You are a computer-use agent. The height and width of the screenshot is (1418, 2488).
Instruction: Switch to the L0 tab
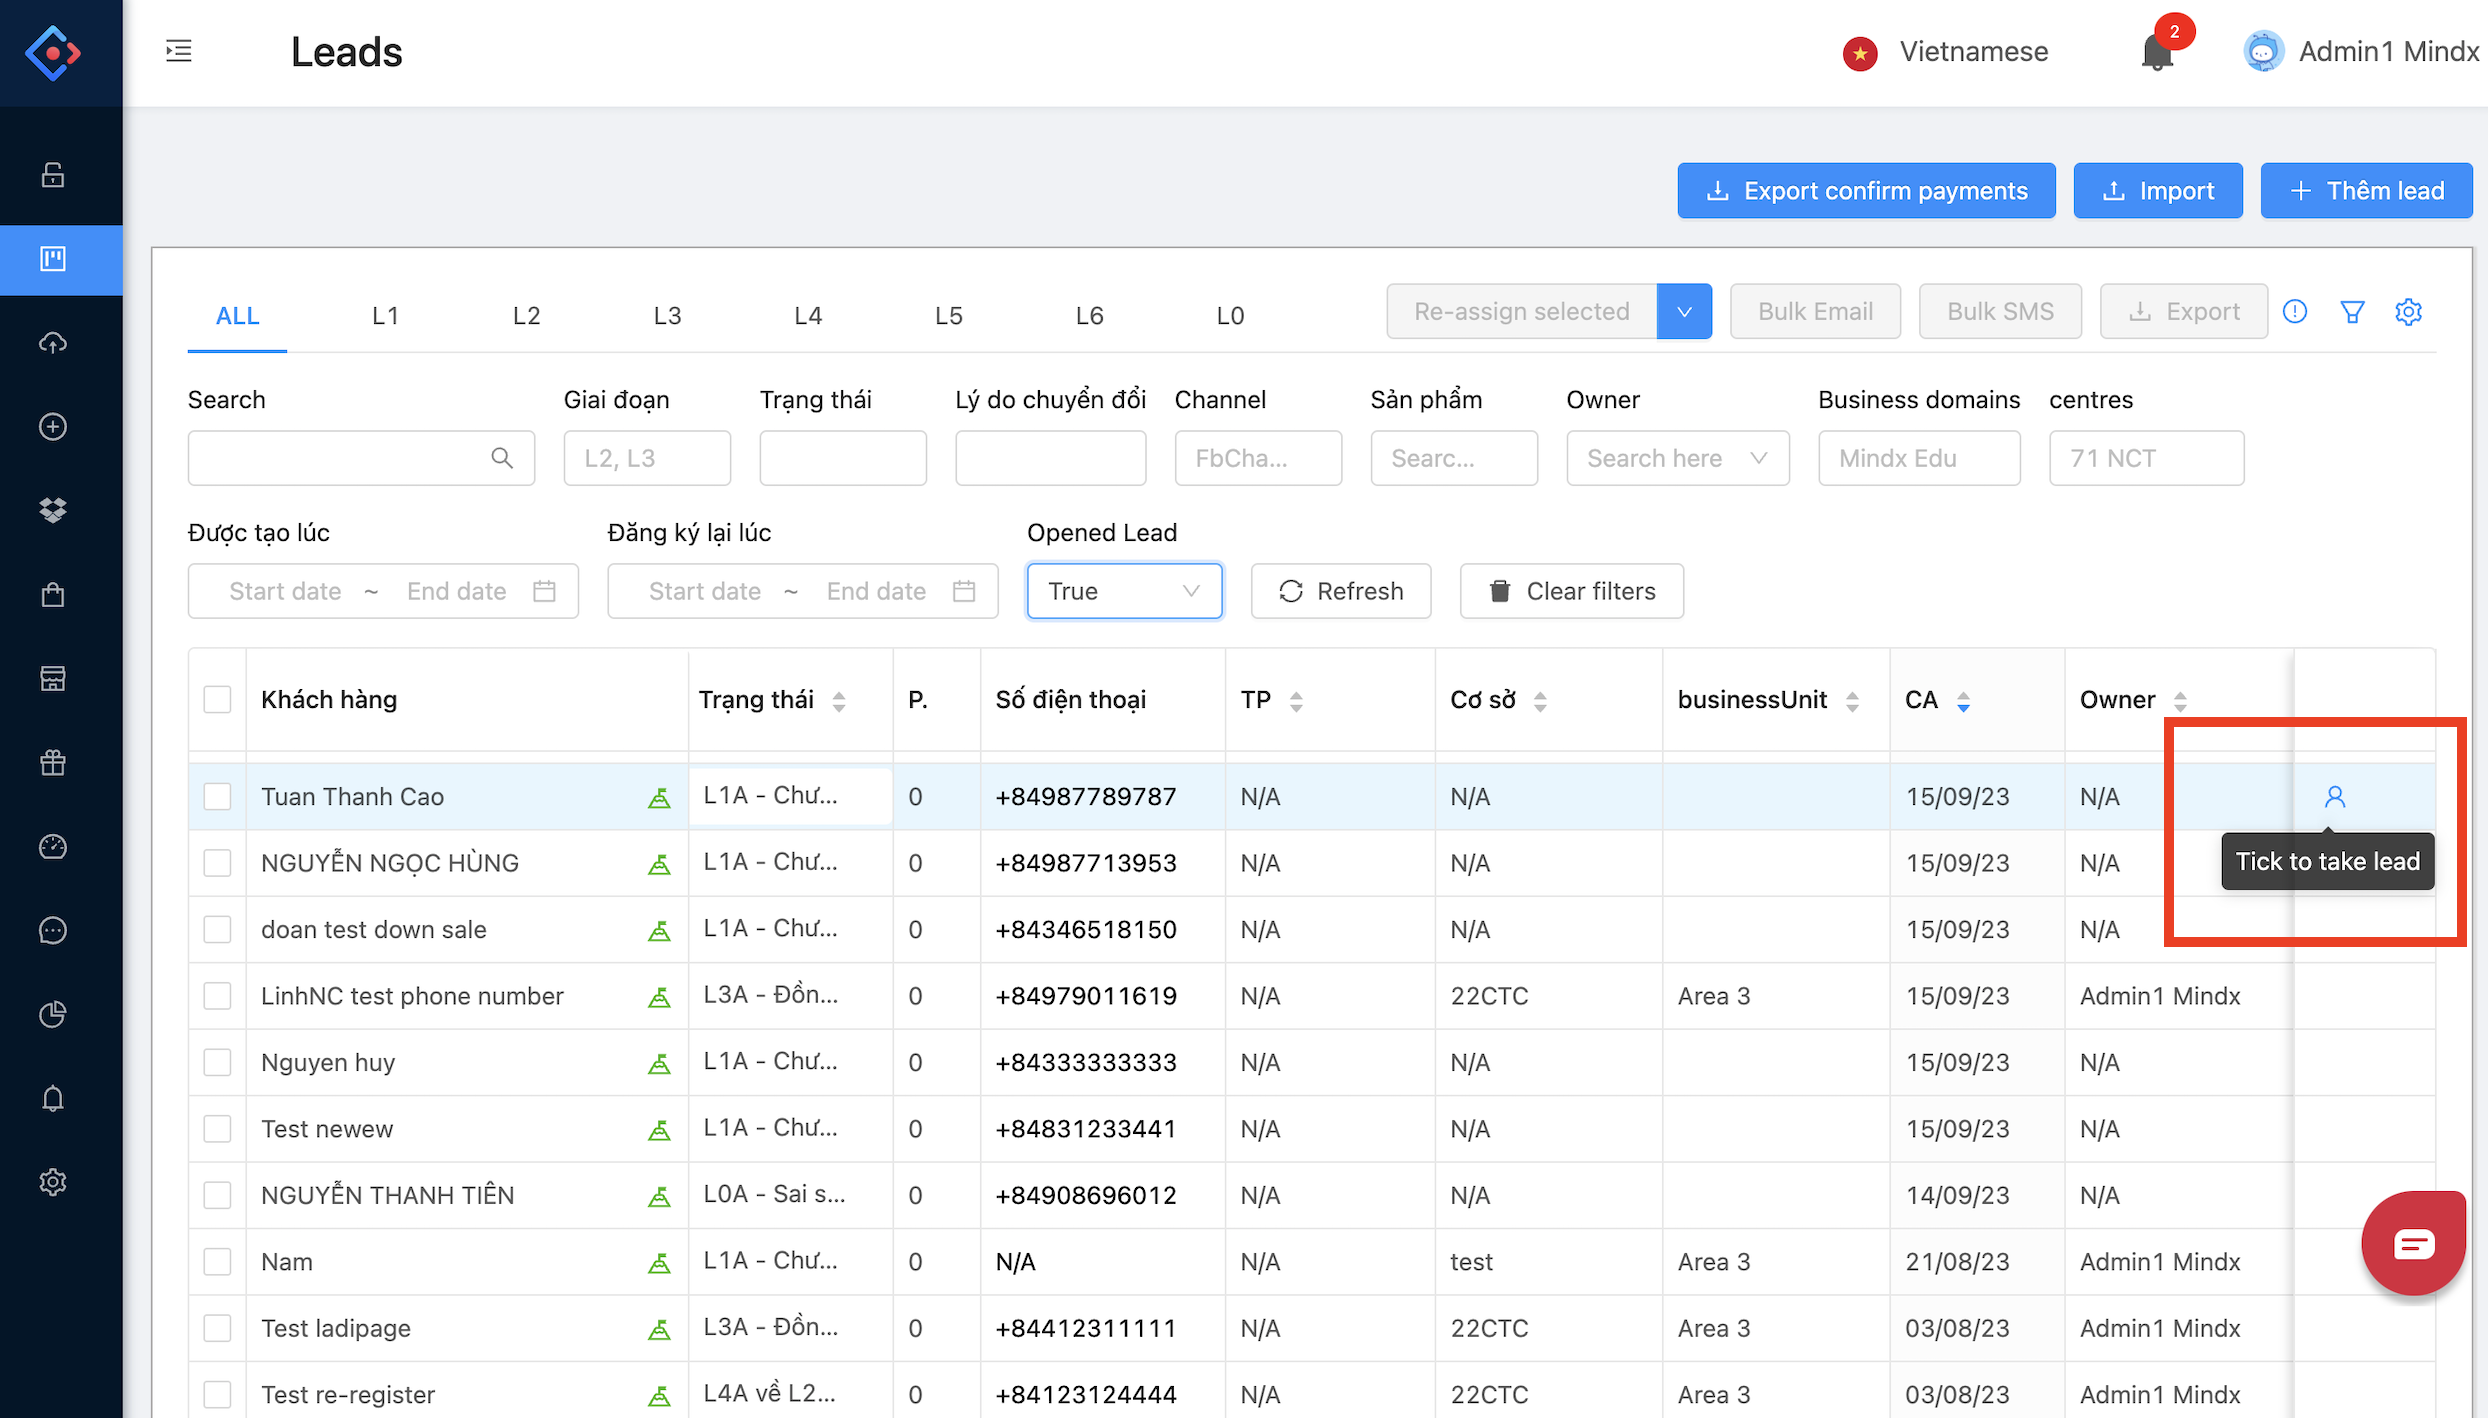point(1230,316)
